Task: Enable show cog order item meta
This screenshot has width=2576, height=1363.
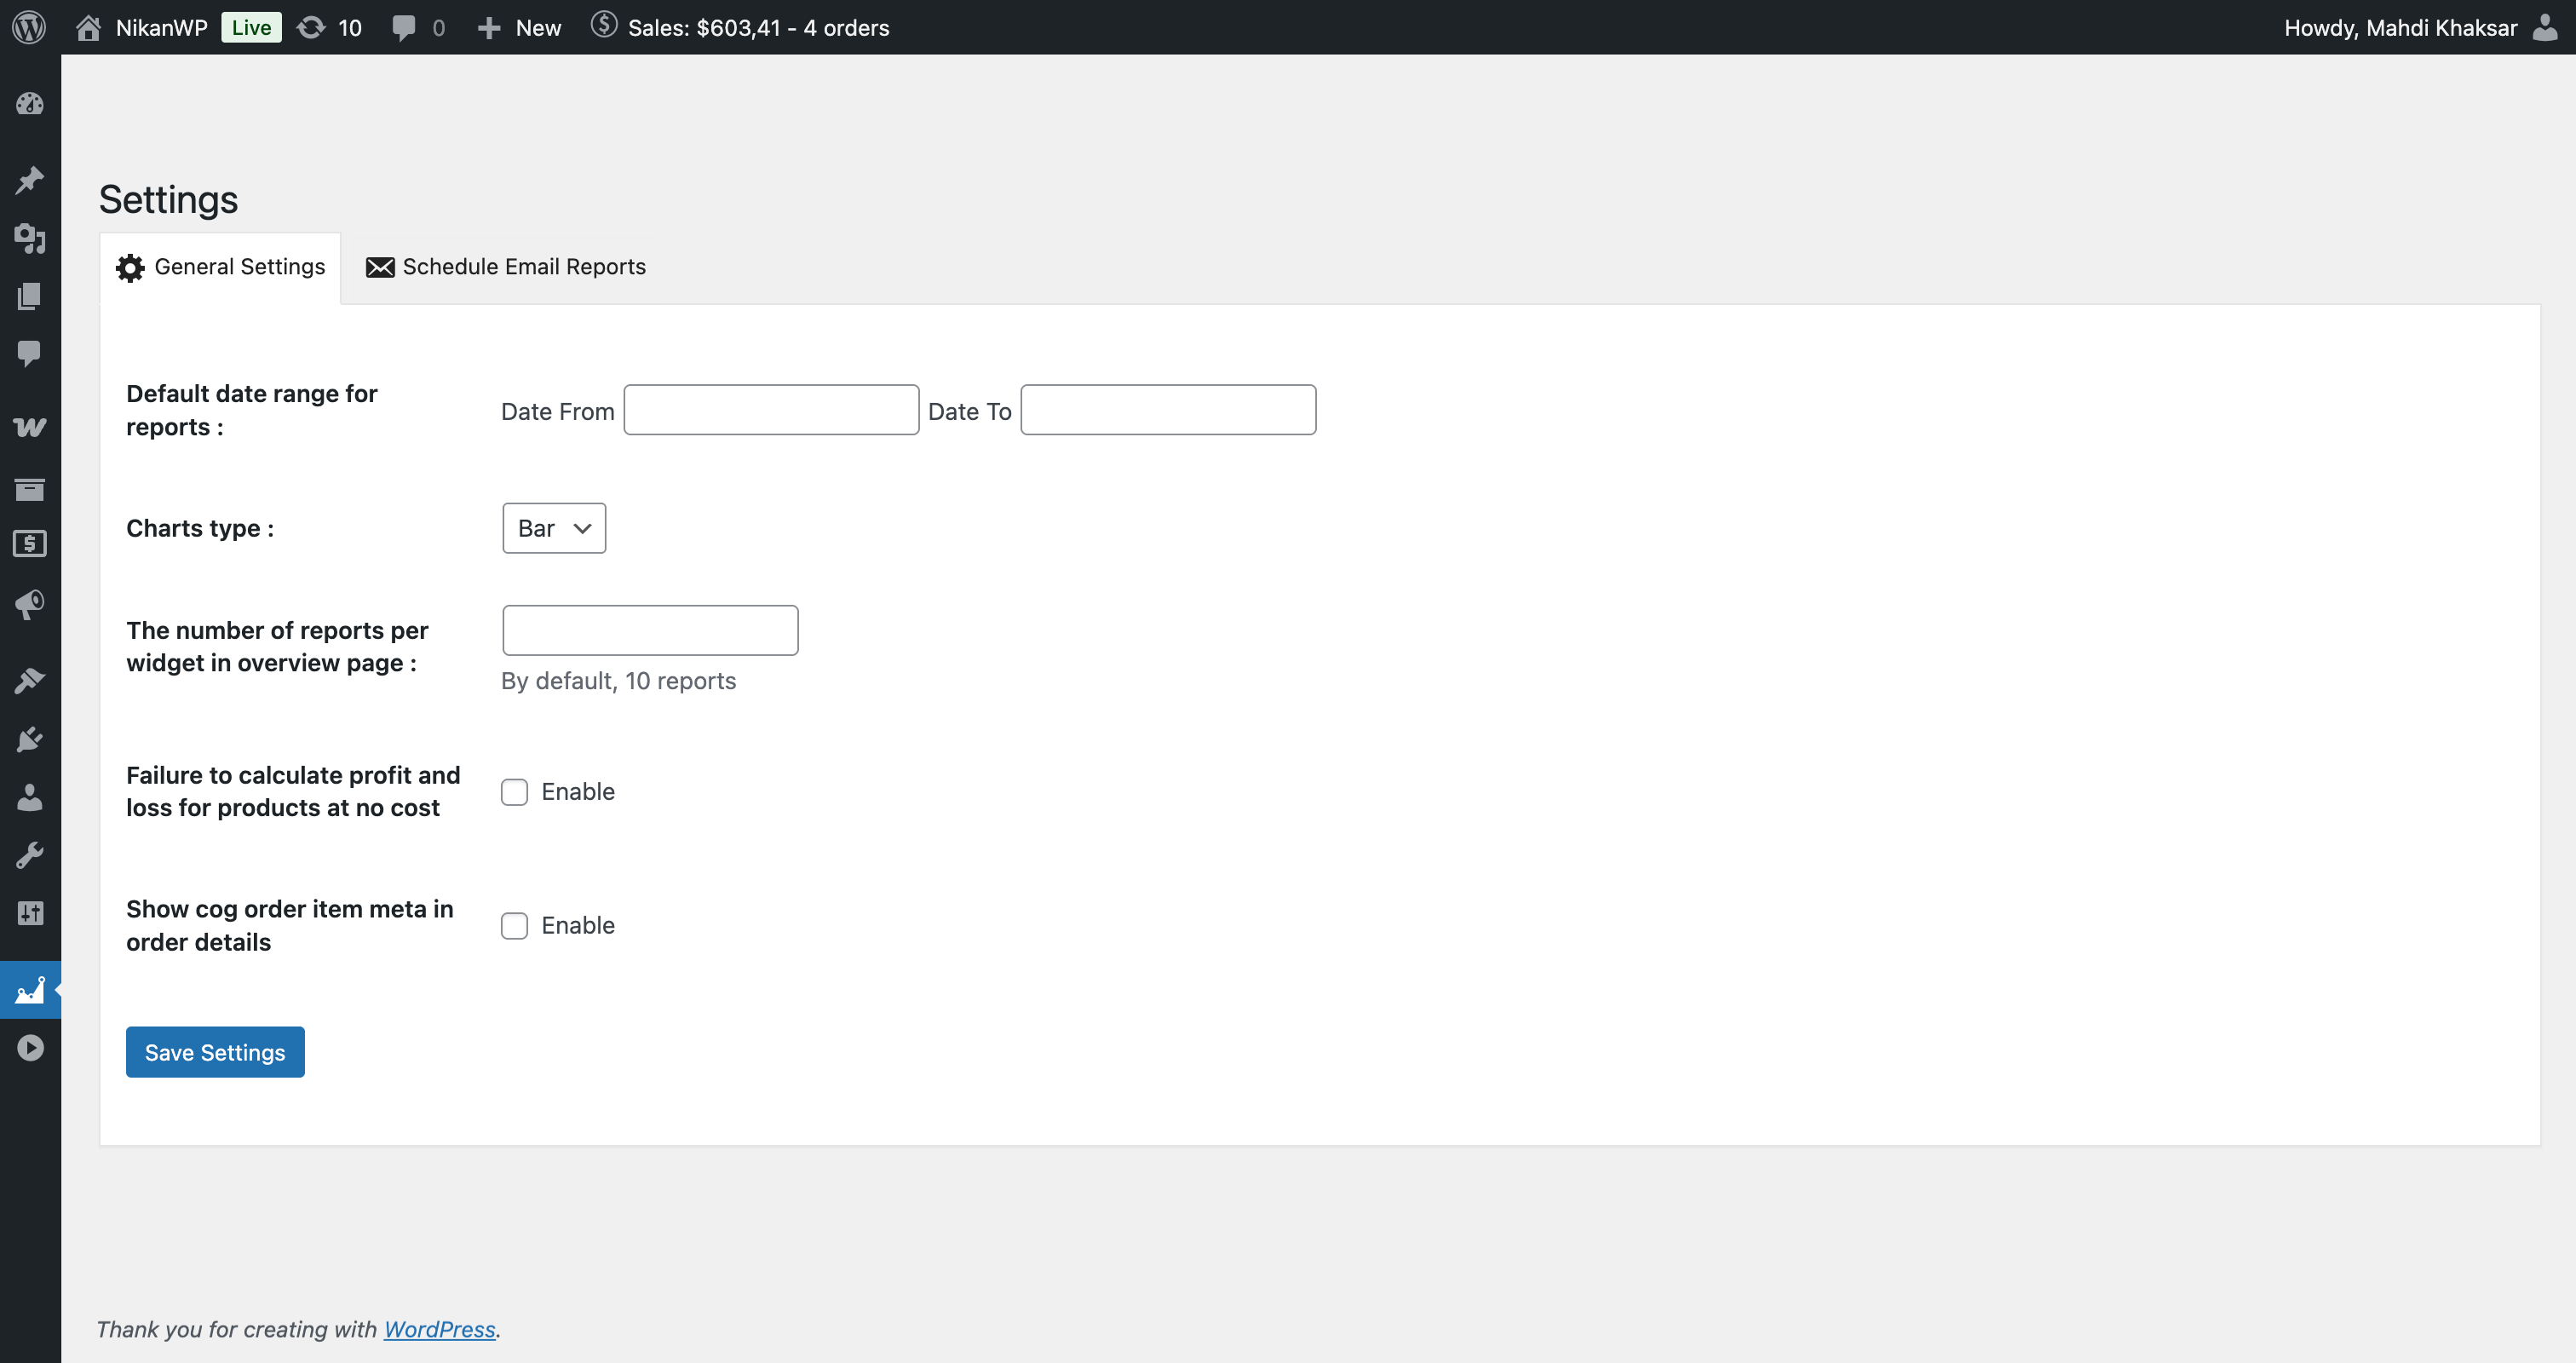Action: click(514, 926)
